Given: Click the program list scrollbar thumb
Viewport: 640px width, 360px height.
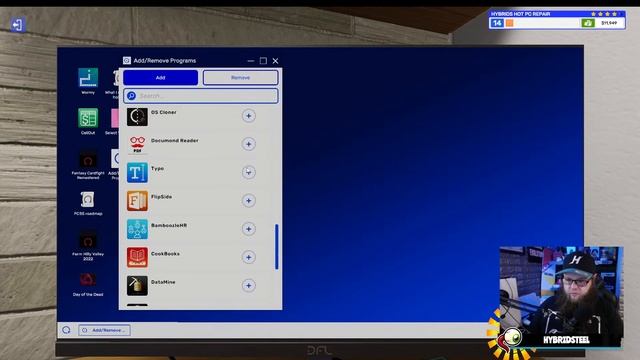Looking at the screenshot, I should click(x=277, y=247).
